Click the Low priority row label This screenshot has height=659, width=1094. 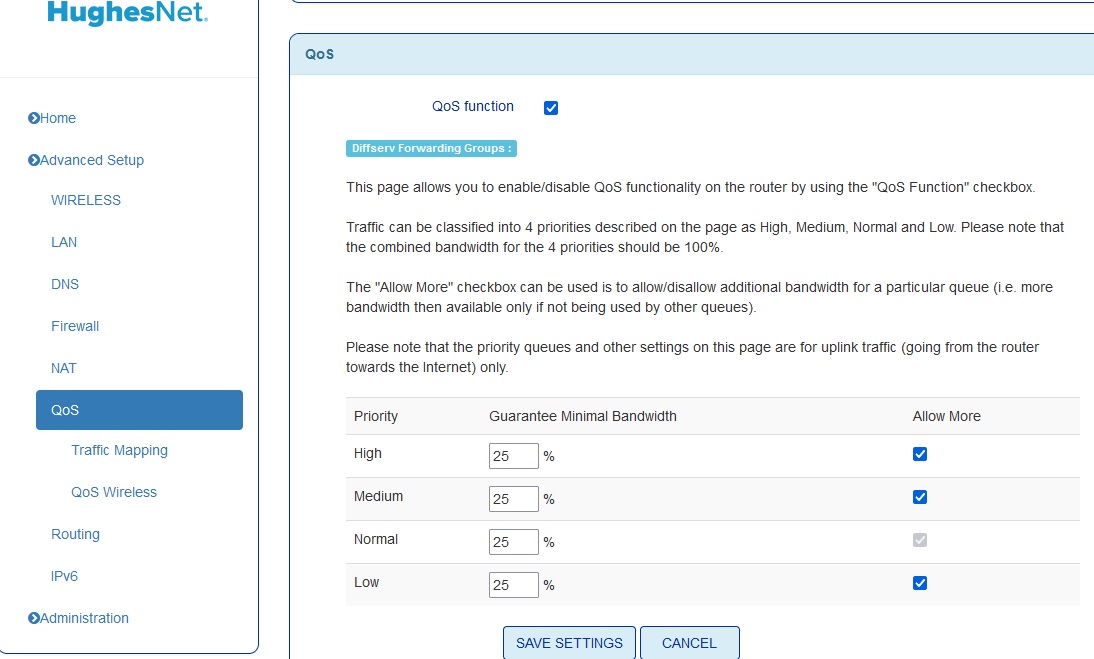[x=366, y=582]
